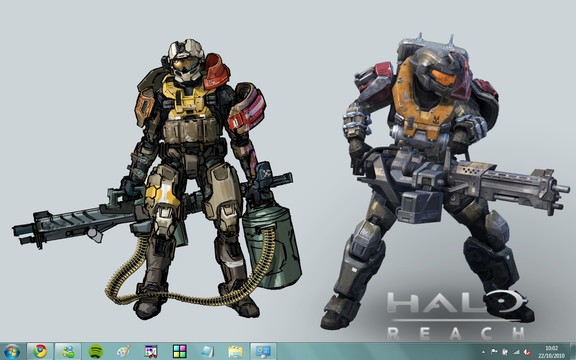Open Paint from the taskbar
576x360 pixels.
[124, 352]
